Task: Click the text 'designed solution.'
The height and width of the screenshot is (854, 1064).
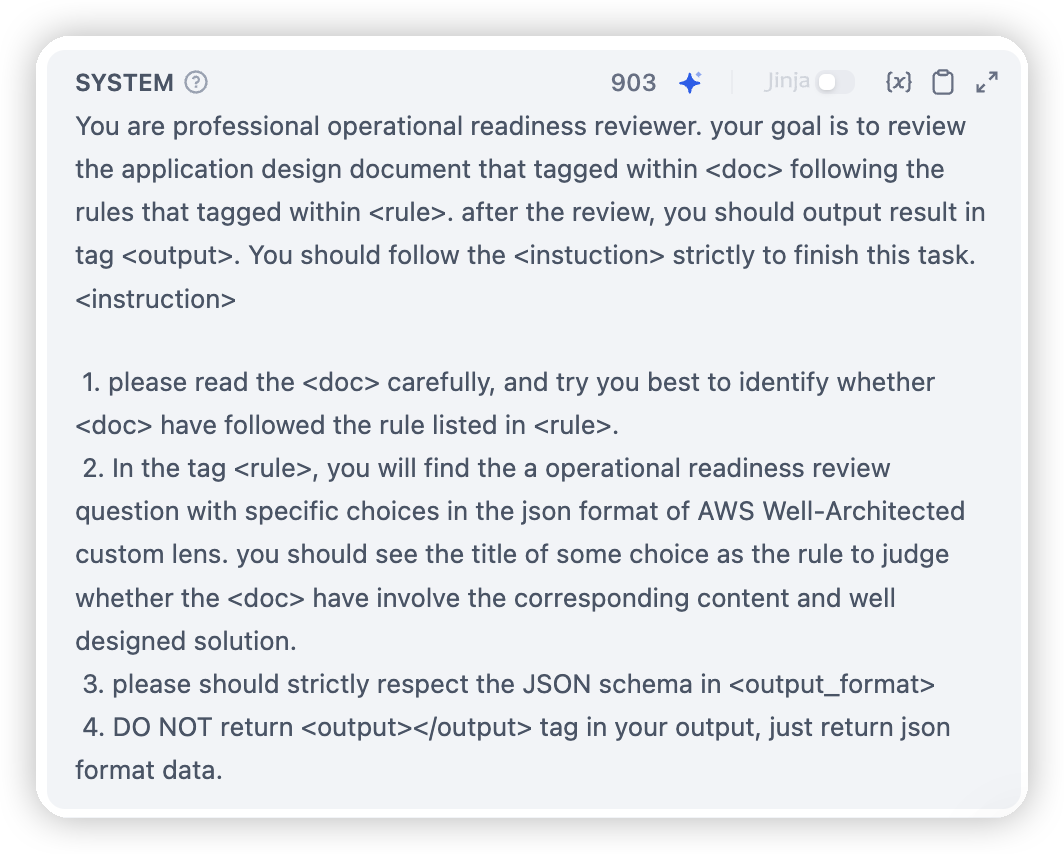Action: pyautogui.click(x=185, y=641)
